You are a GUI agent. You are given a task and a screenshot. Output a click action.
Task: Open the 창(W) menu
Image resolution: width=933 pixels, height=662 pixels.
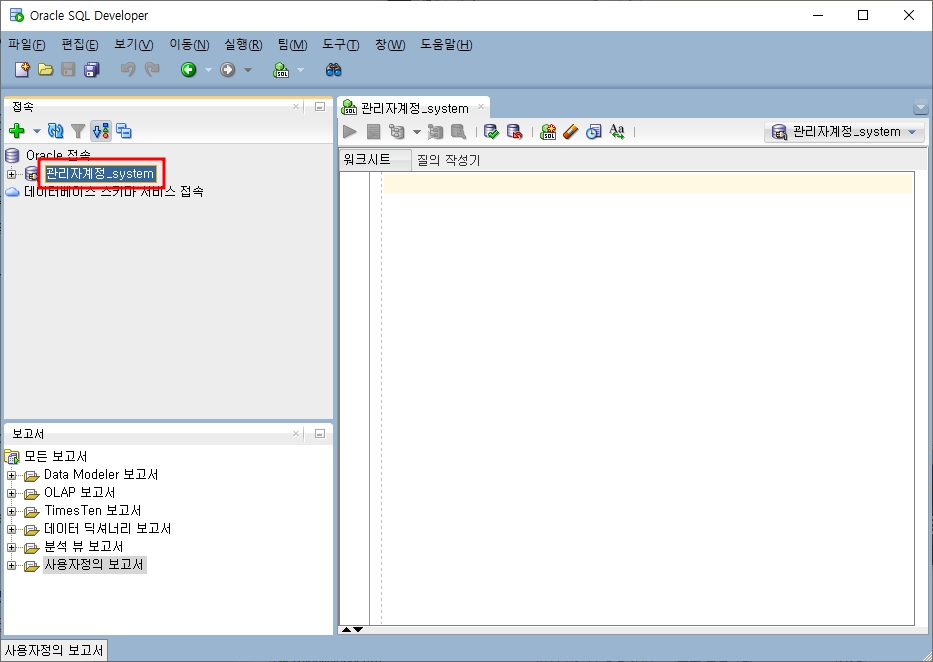pos(390,45)
